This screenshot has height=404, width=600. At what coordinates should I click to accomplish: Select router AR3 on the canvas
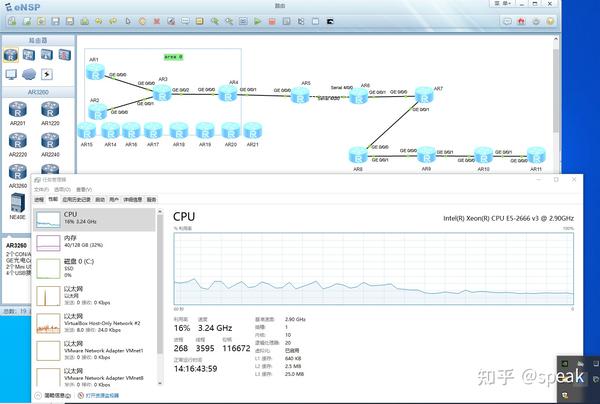[x=162, y=93]
